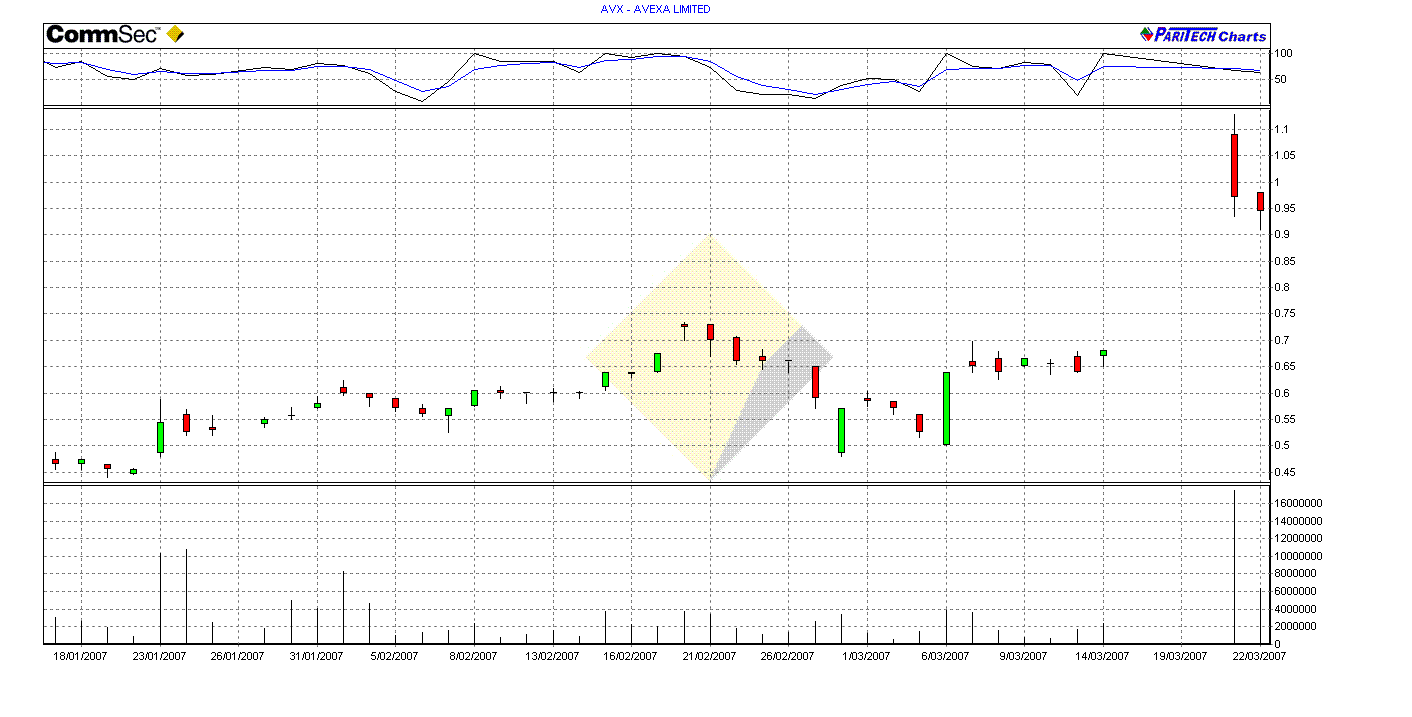The image size is (1412, 717).
Task: Select the 18/01/2007 date label
Action: [80, 656]
